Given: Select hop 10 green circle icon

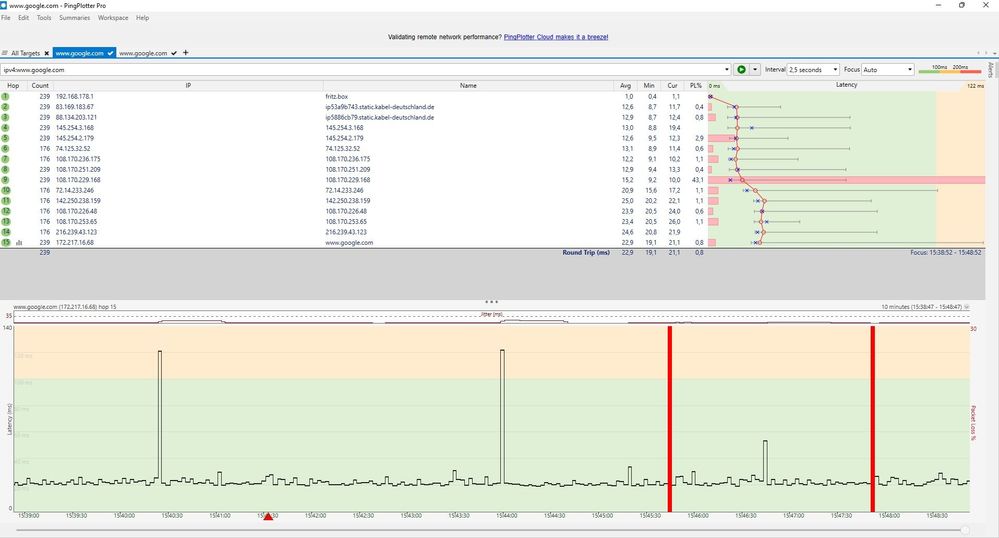Looking at the screenshot, I should pos(6,190).
